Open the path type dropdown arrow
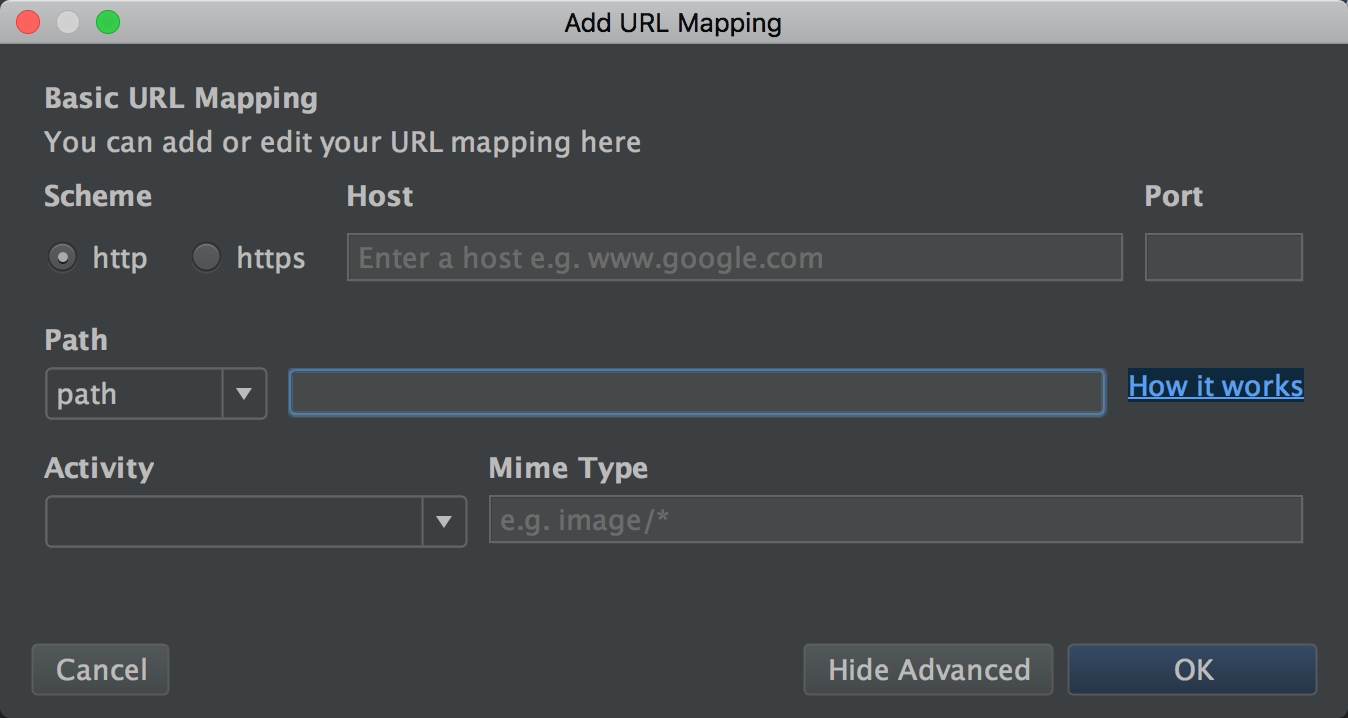 pyautogui.click(x=244, y=394)
